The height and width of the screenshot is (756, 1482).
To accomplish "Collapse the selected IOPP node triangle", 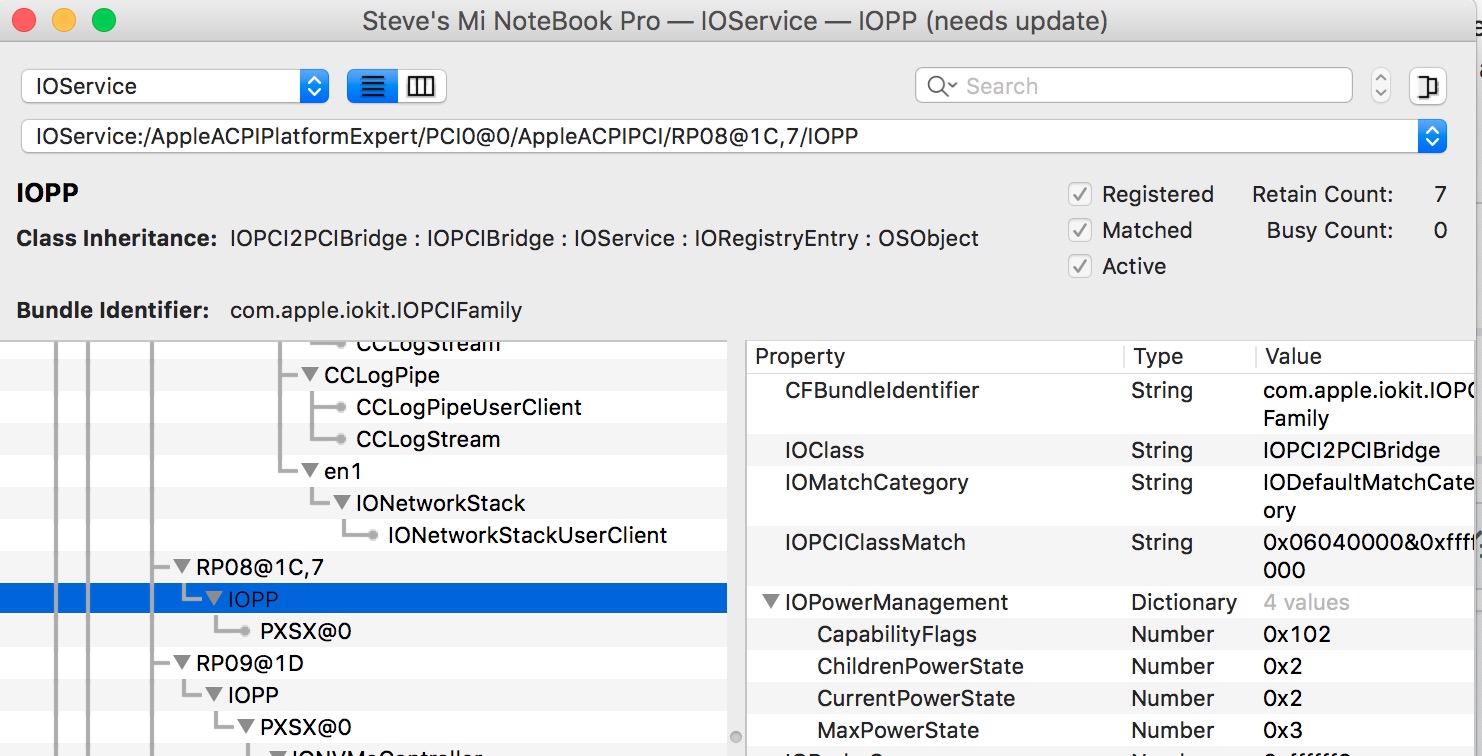I will tap(213, 599).
